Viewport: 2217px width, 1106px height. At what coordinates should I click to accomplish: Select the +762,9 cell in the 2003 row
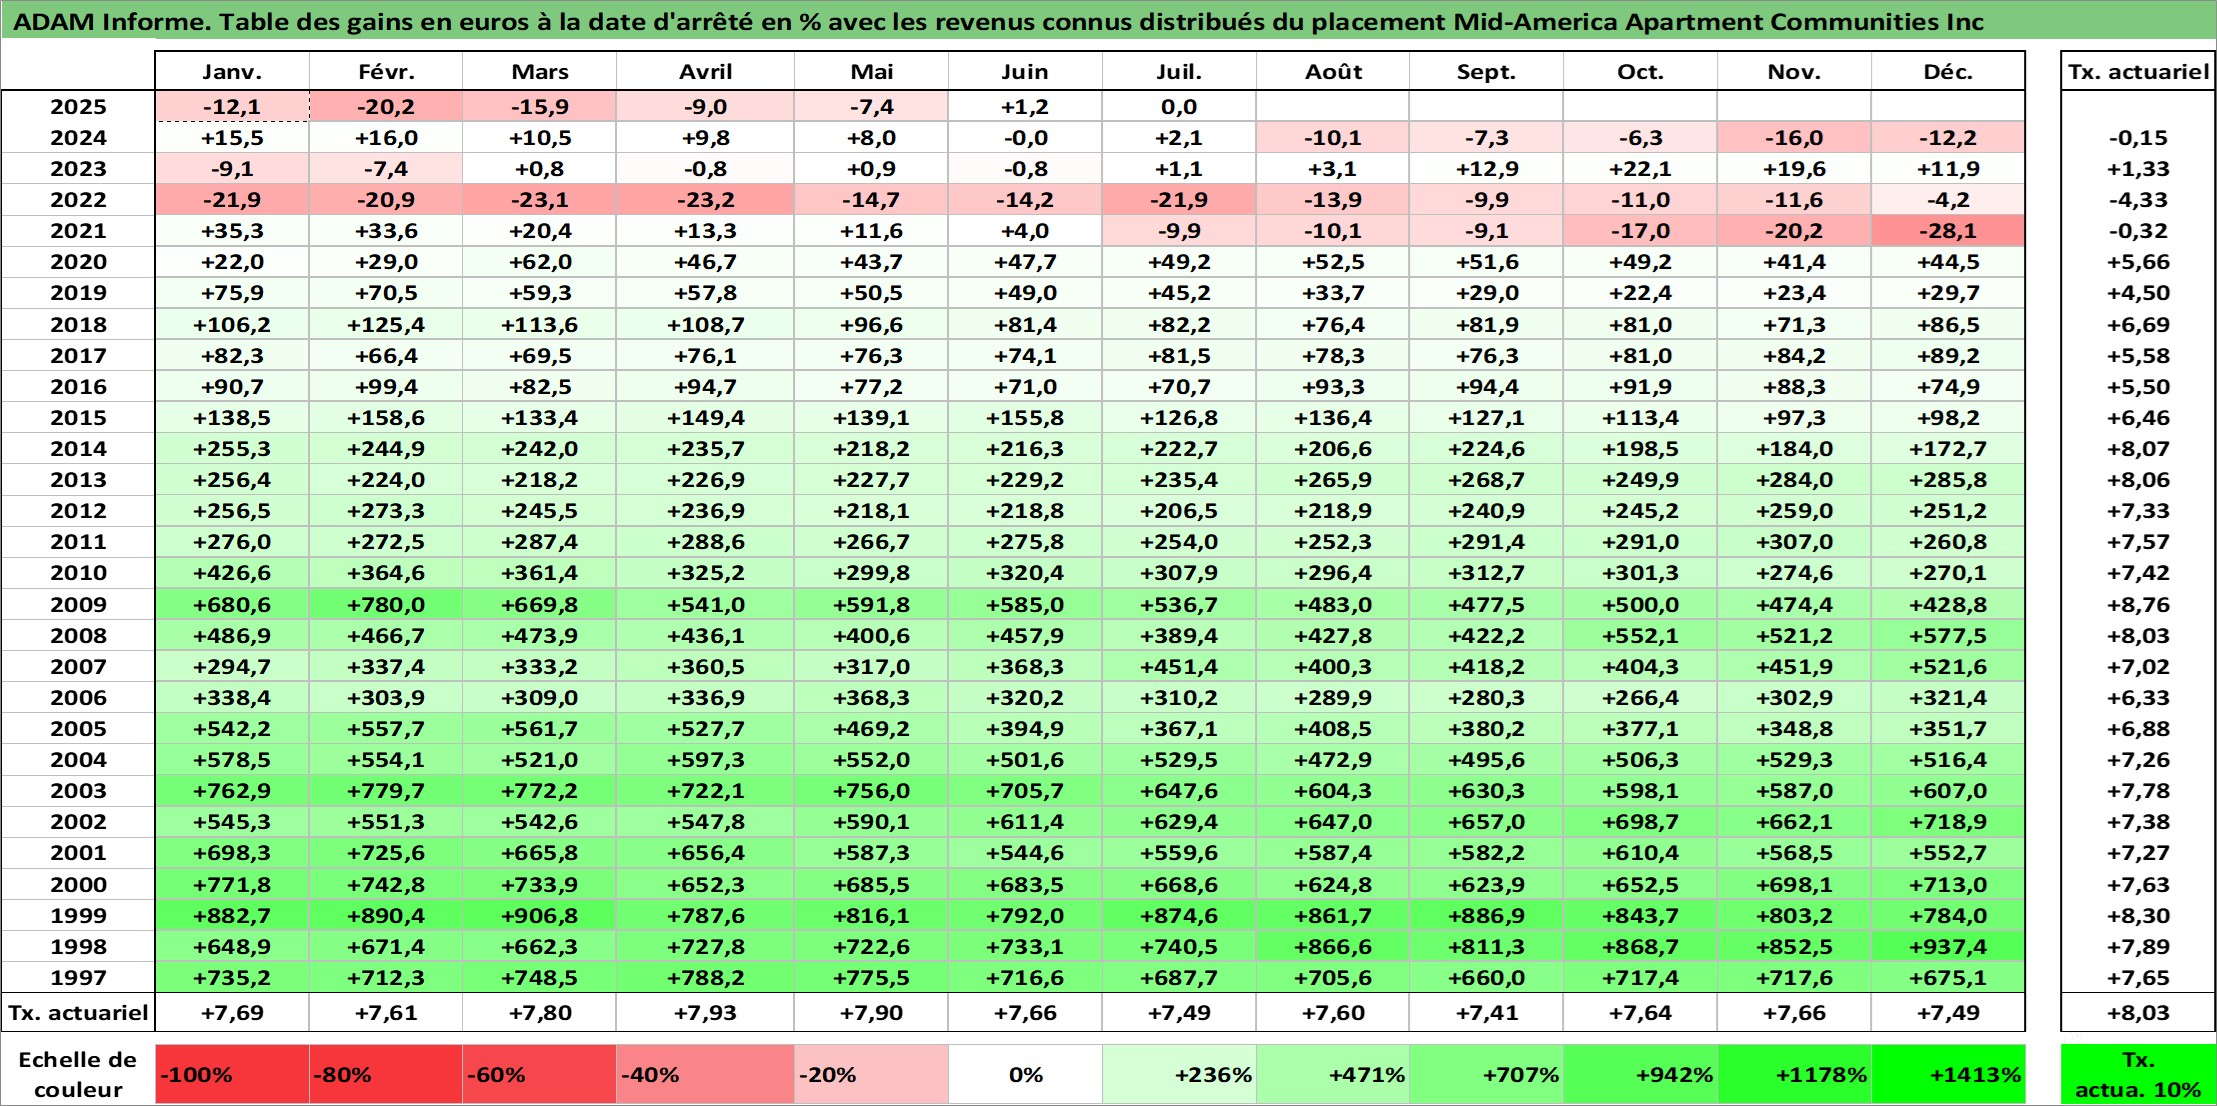[x=232, y=791]
